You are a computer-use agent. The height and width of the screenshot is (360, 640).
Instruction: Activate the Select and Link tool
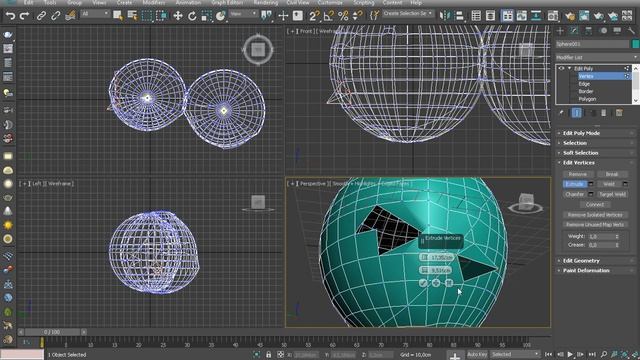pyautogui.click(x=41, y=16)
